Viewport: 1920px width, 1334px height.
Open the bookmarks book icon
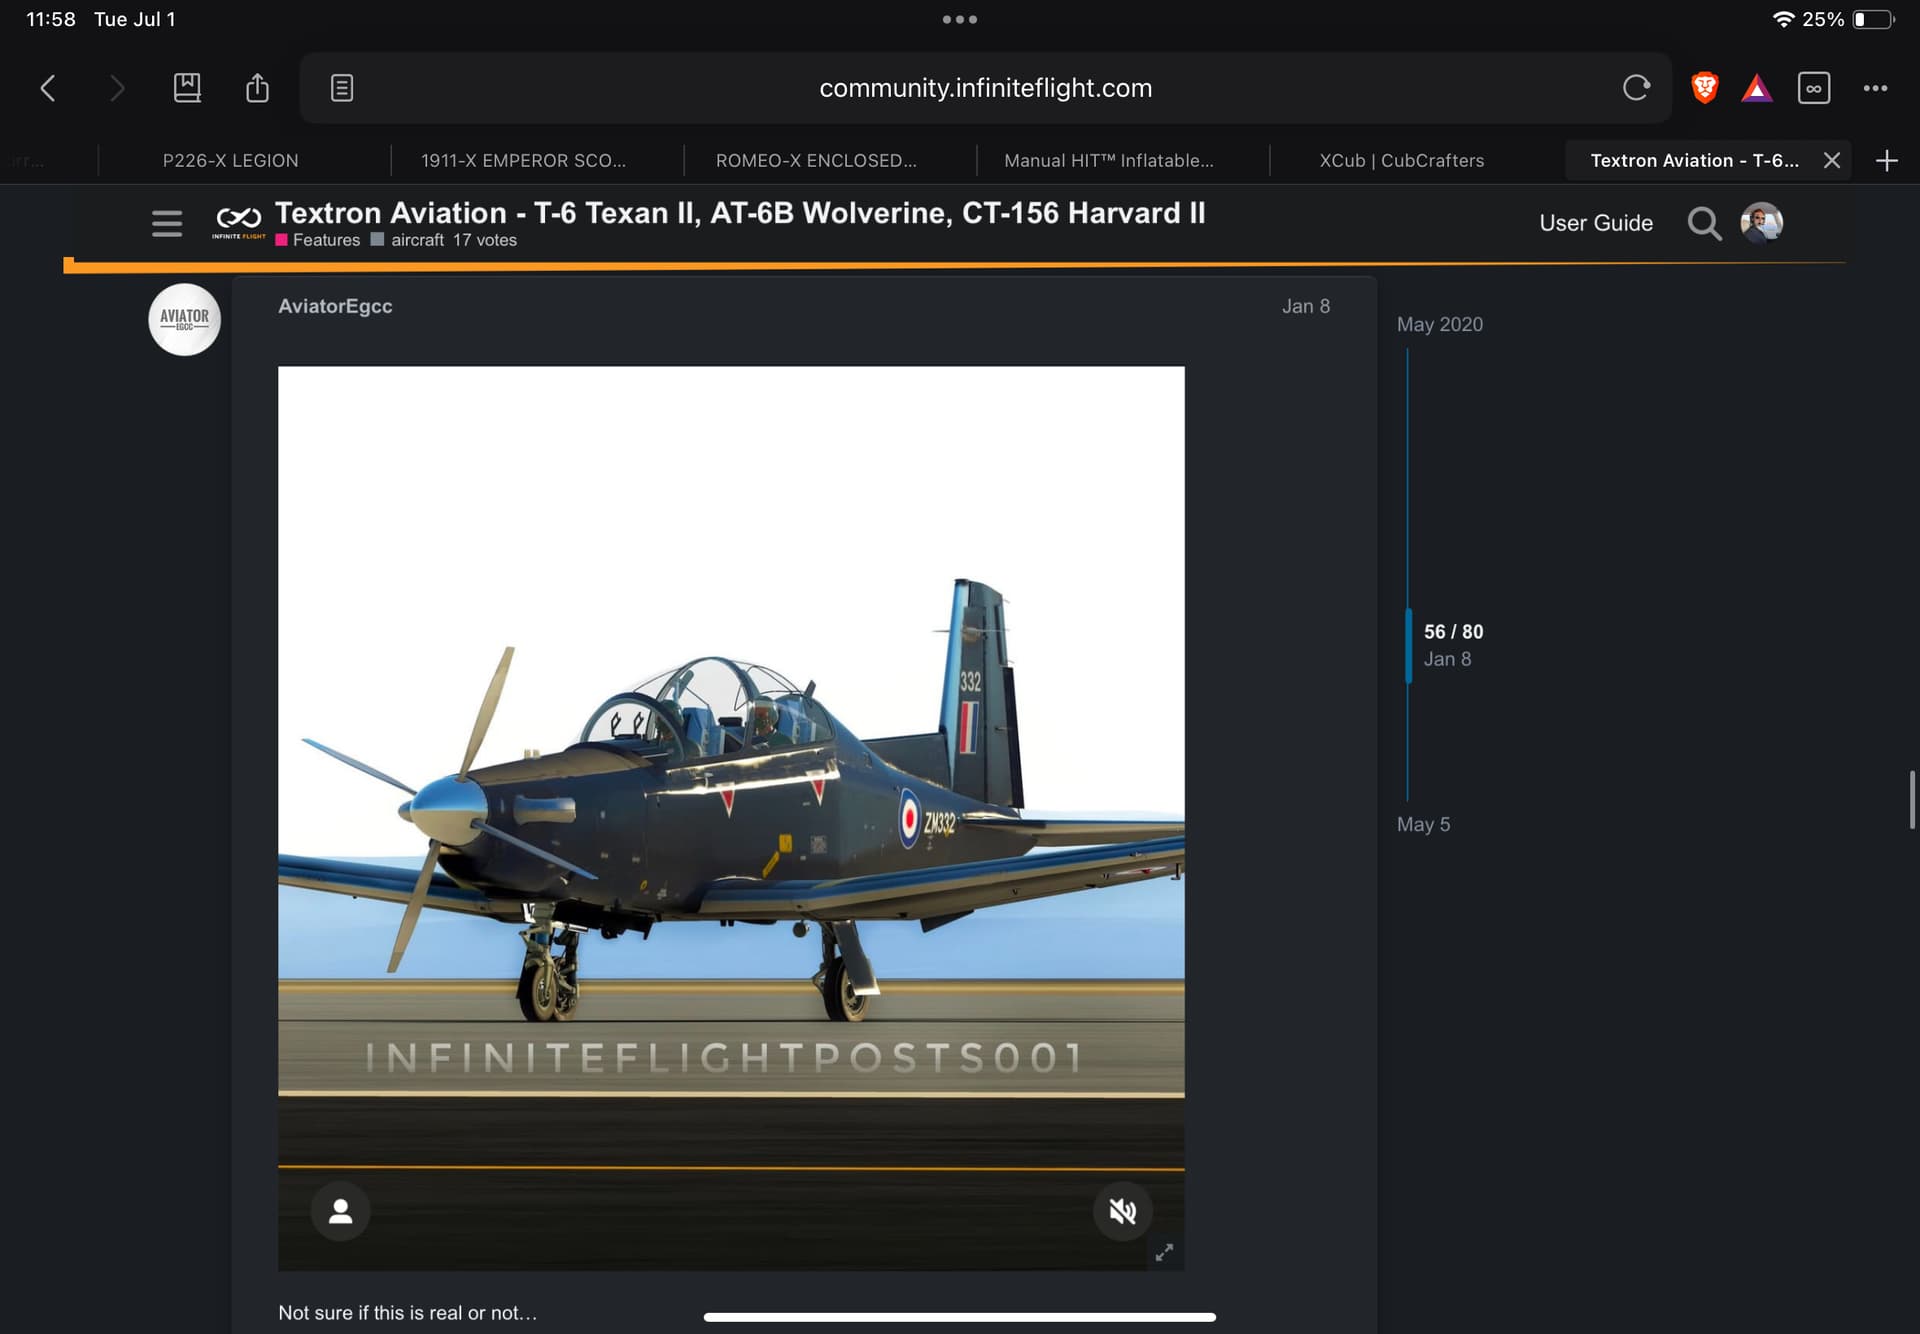click(x=187, y=88)
